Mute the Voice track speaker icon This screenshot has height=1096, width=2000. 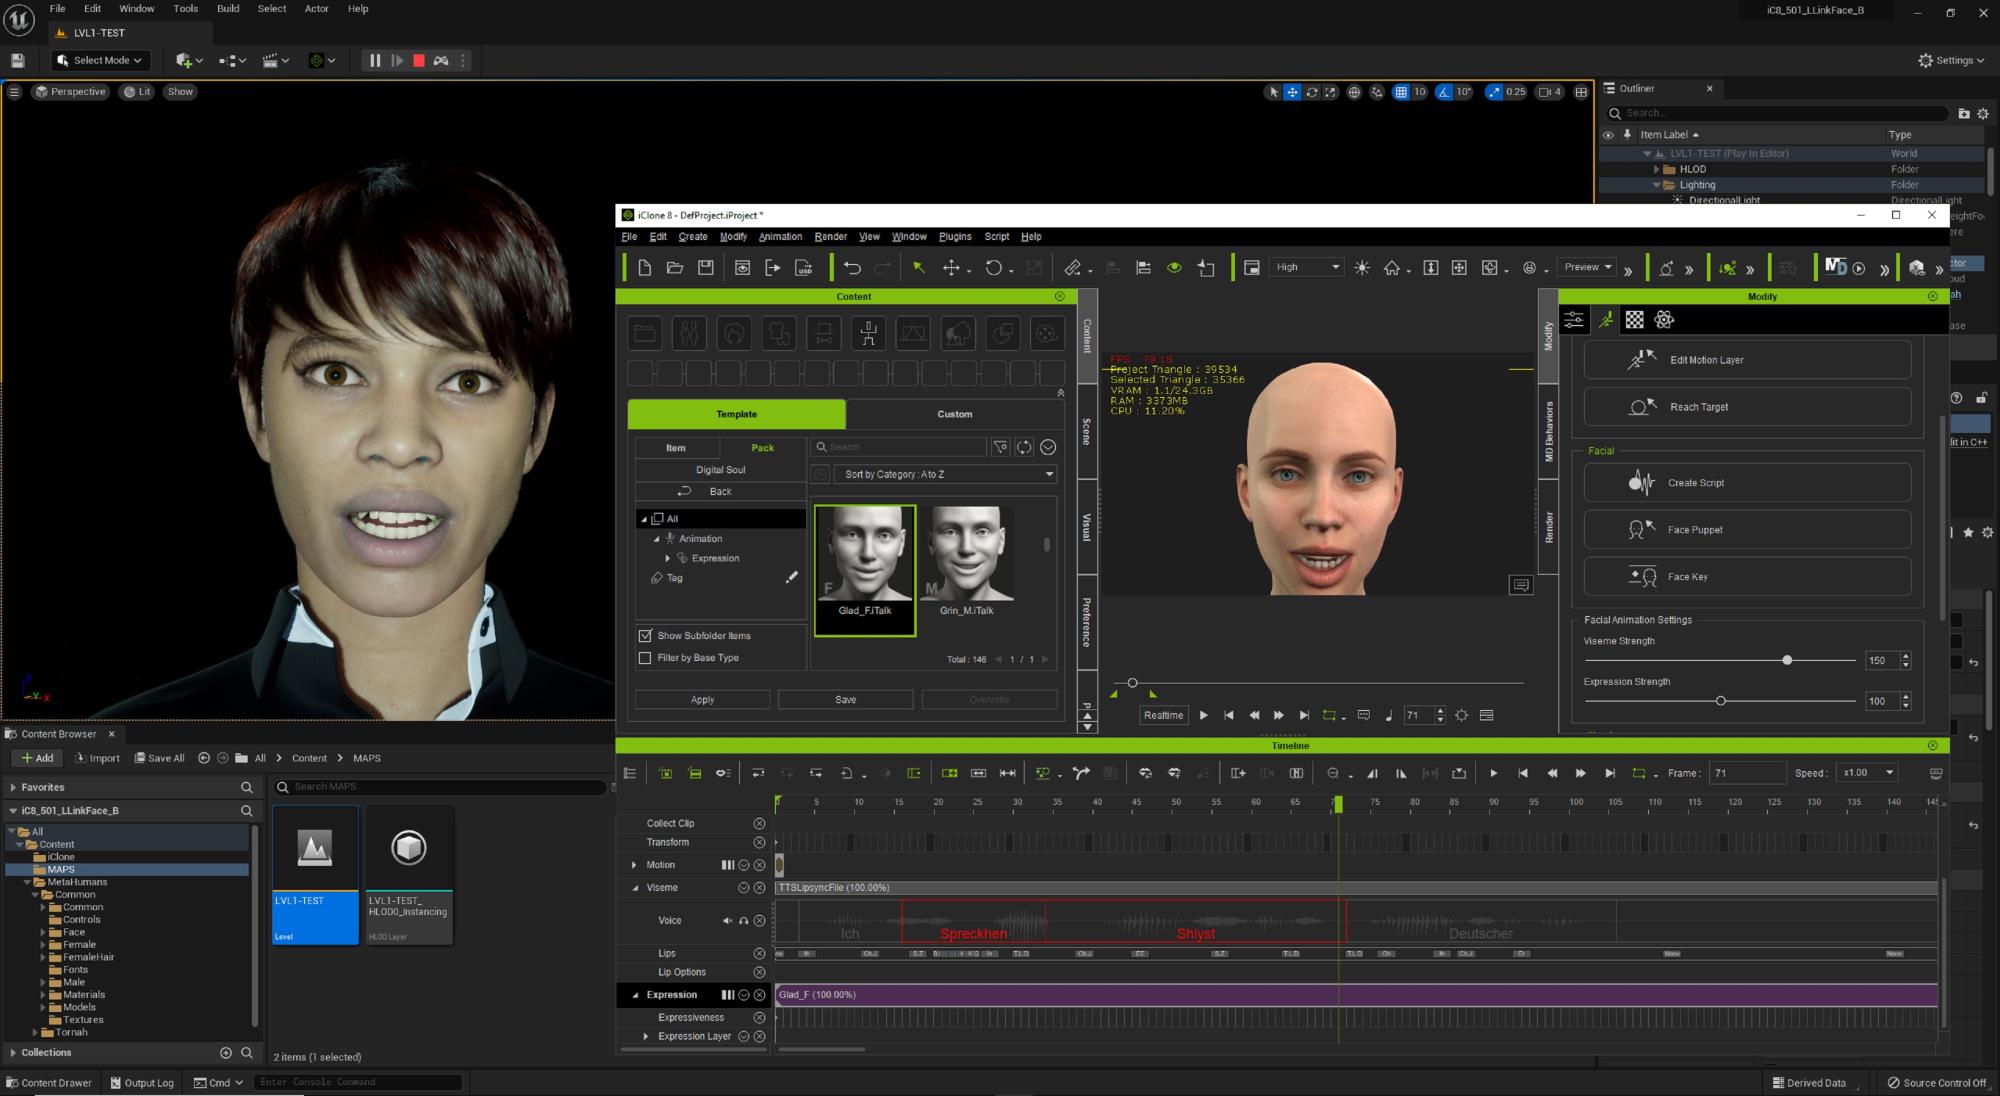click(727, 920)
